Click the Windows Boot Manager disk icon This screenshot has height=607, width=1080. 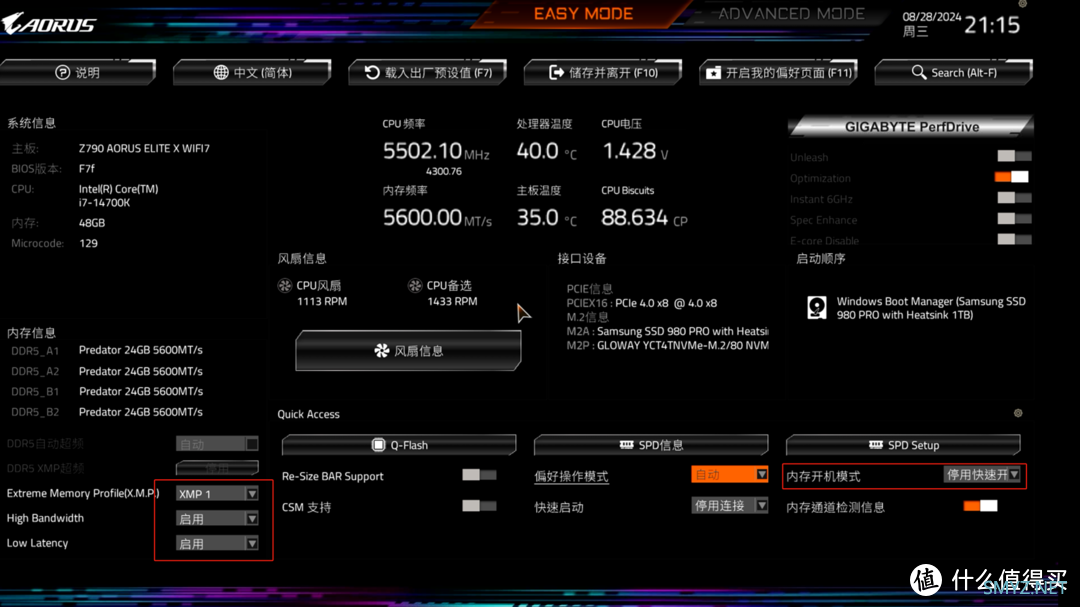coord(817,307)
